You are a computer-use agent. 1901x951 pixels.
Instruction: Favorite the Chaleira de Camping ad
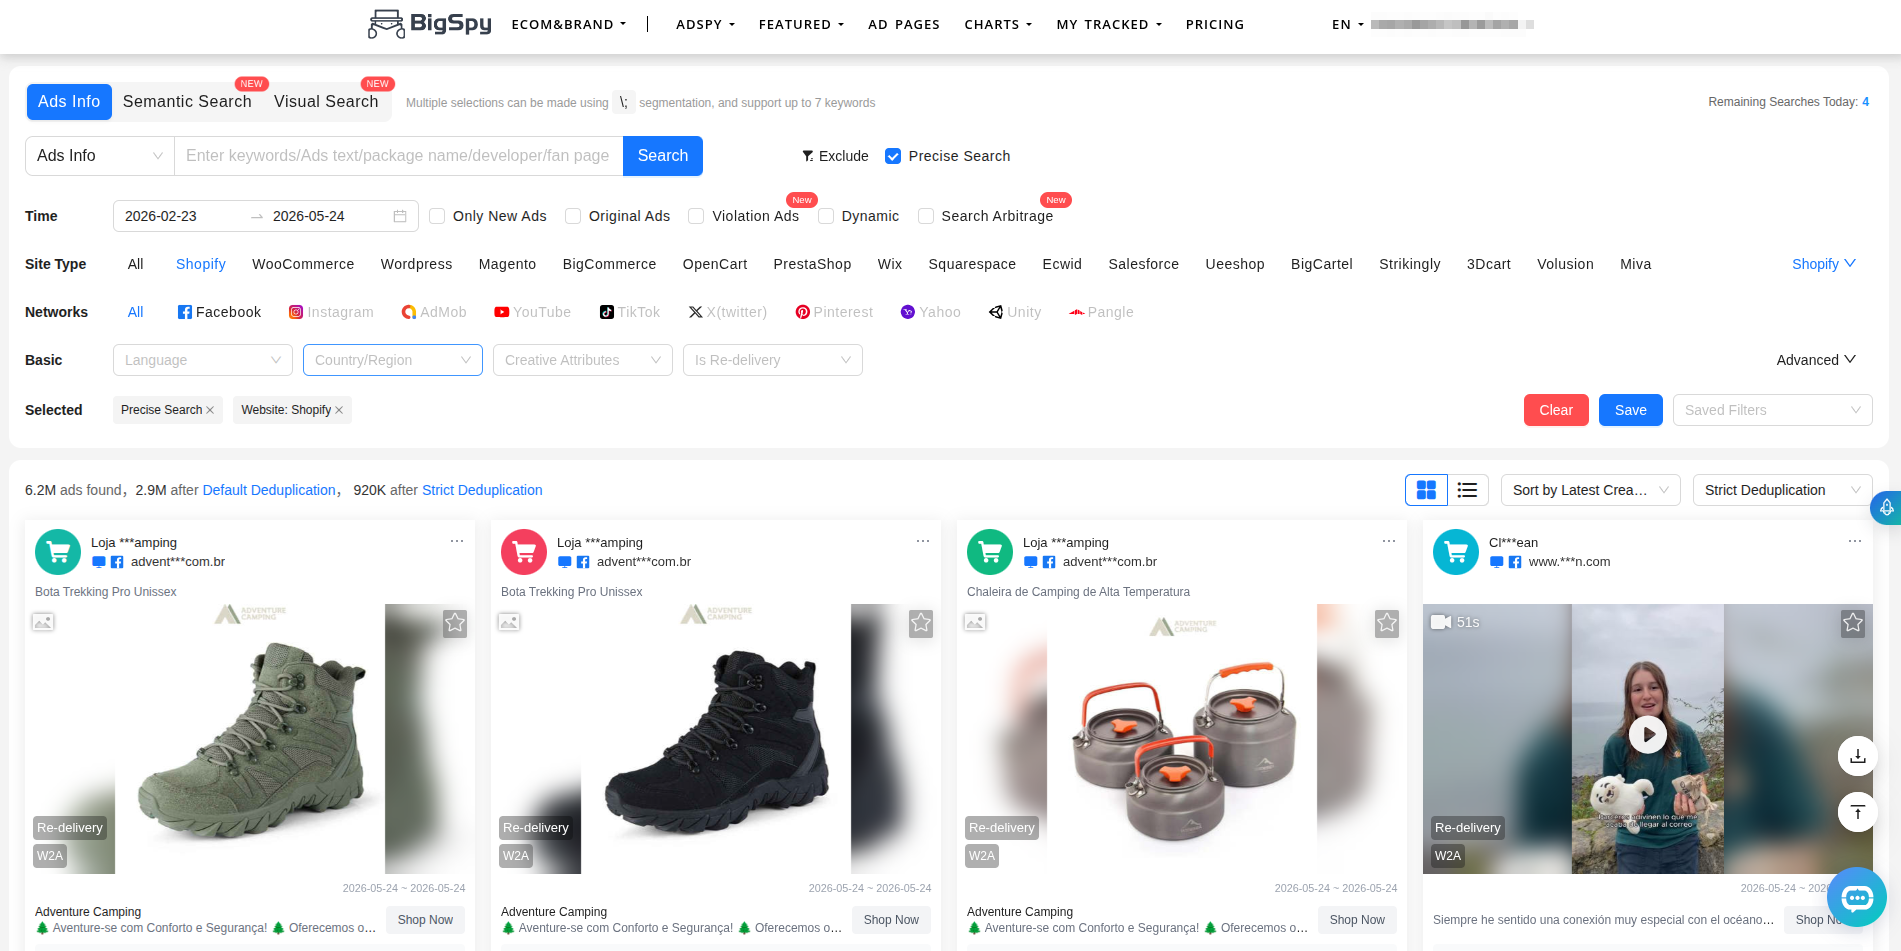[x=1387, y=623]
